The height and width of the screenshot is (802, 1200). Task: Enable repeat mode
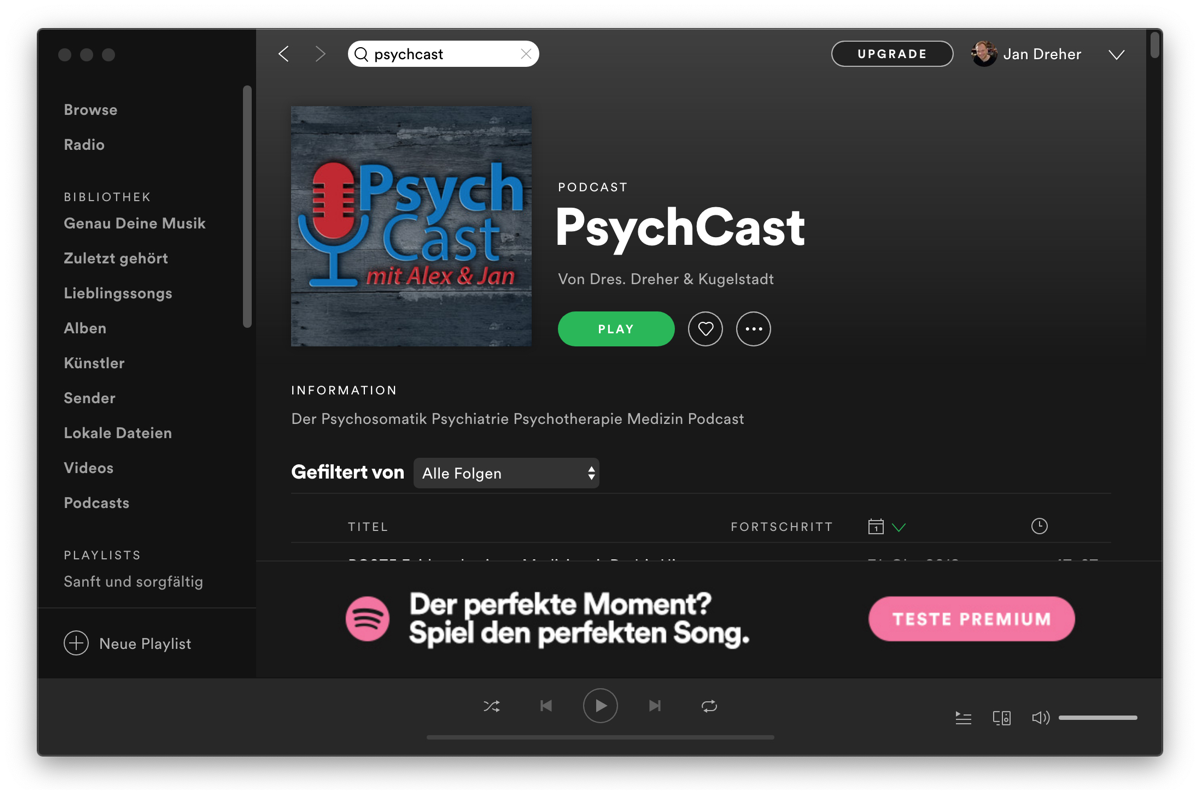point(709,706)
